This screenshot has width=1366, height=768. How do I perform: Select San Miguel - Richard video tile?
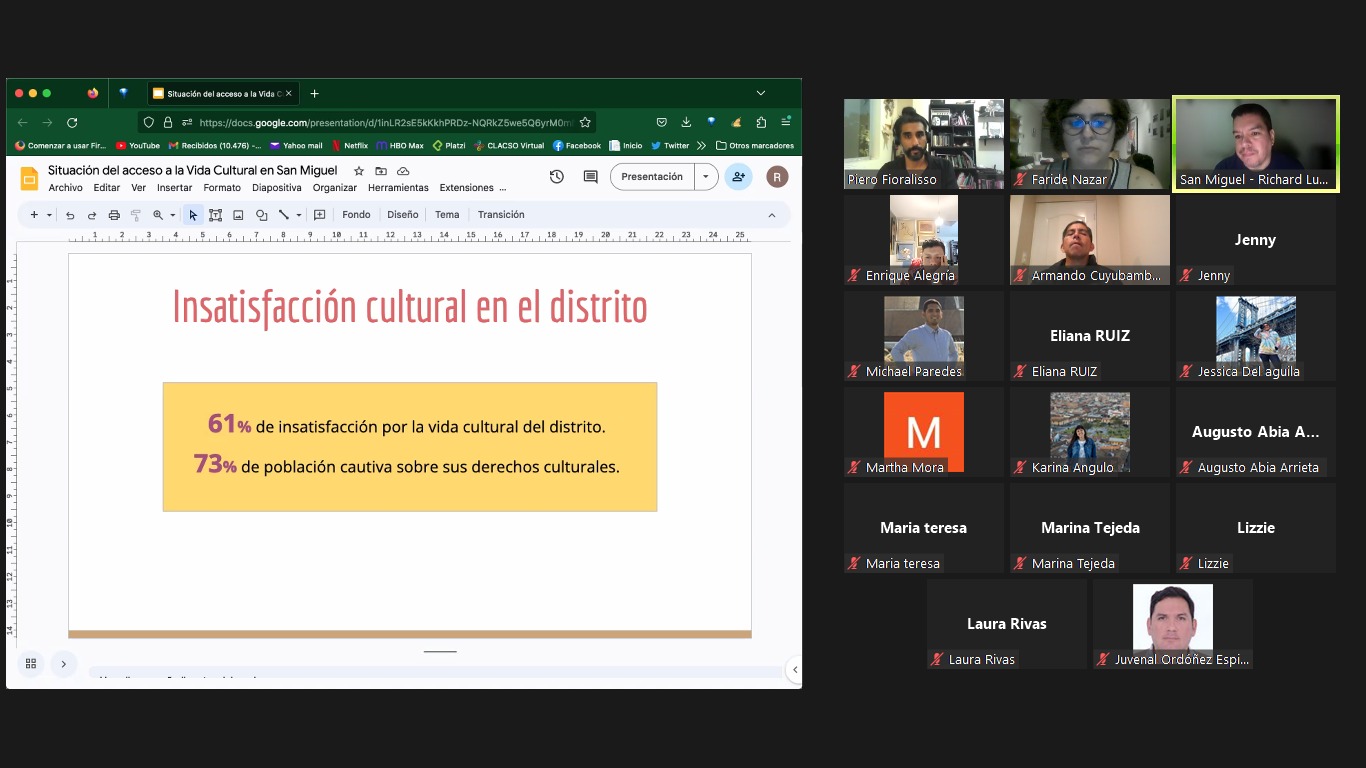click(x=1255, y=144)
